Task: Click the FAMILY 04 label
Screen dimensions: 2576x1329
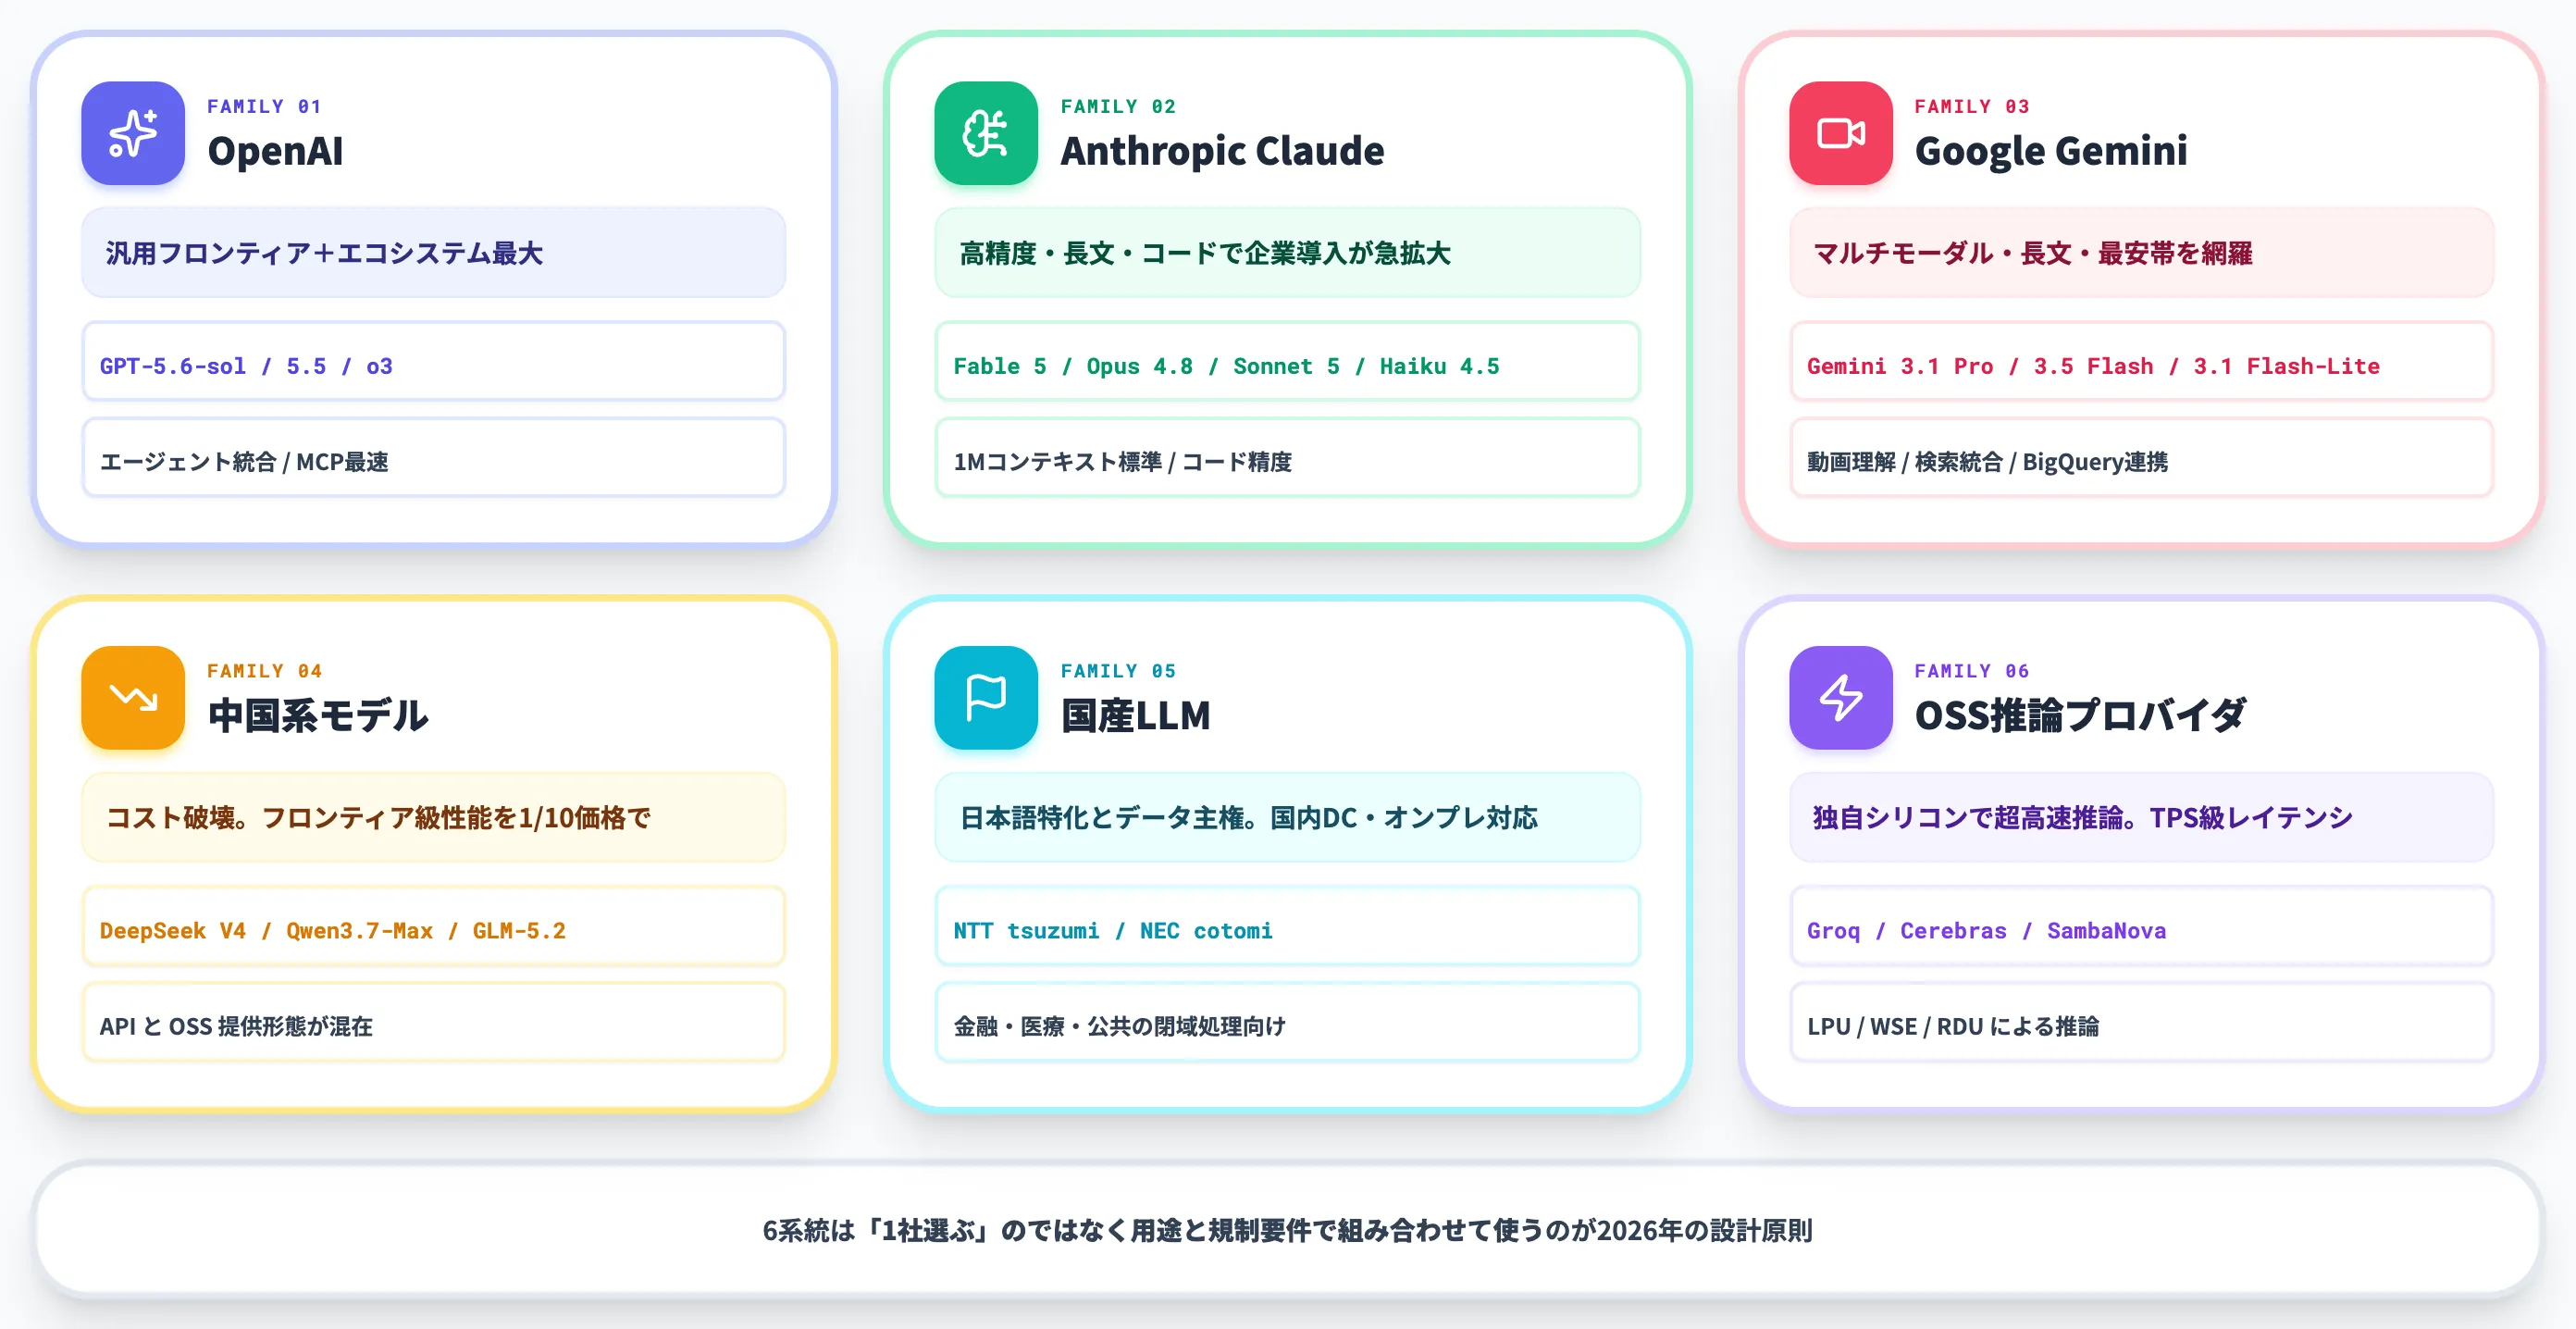Action: [264, 671]
